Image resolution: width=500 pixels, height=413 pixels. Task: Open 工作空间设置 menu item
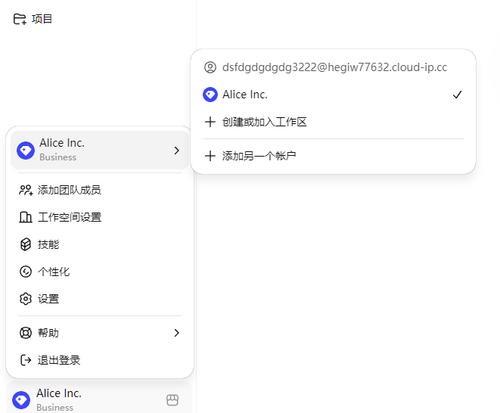pos(100,217)
